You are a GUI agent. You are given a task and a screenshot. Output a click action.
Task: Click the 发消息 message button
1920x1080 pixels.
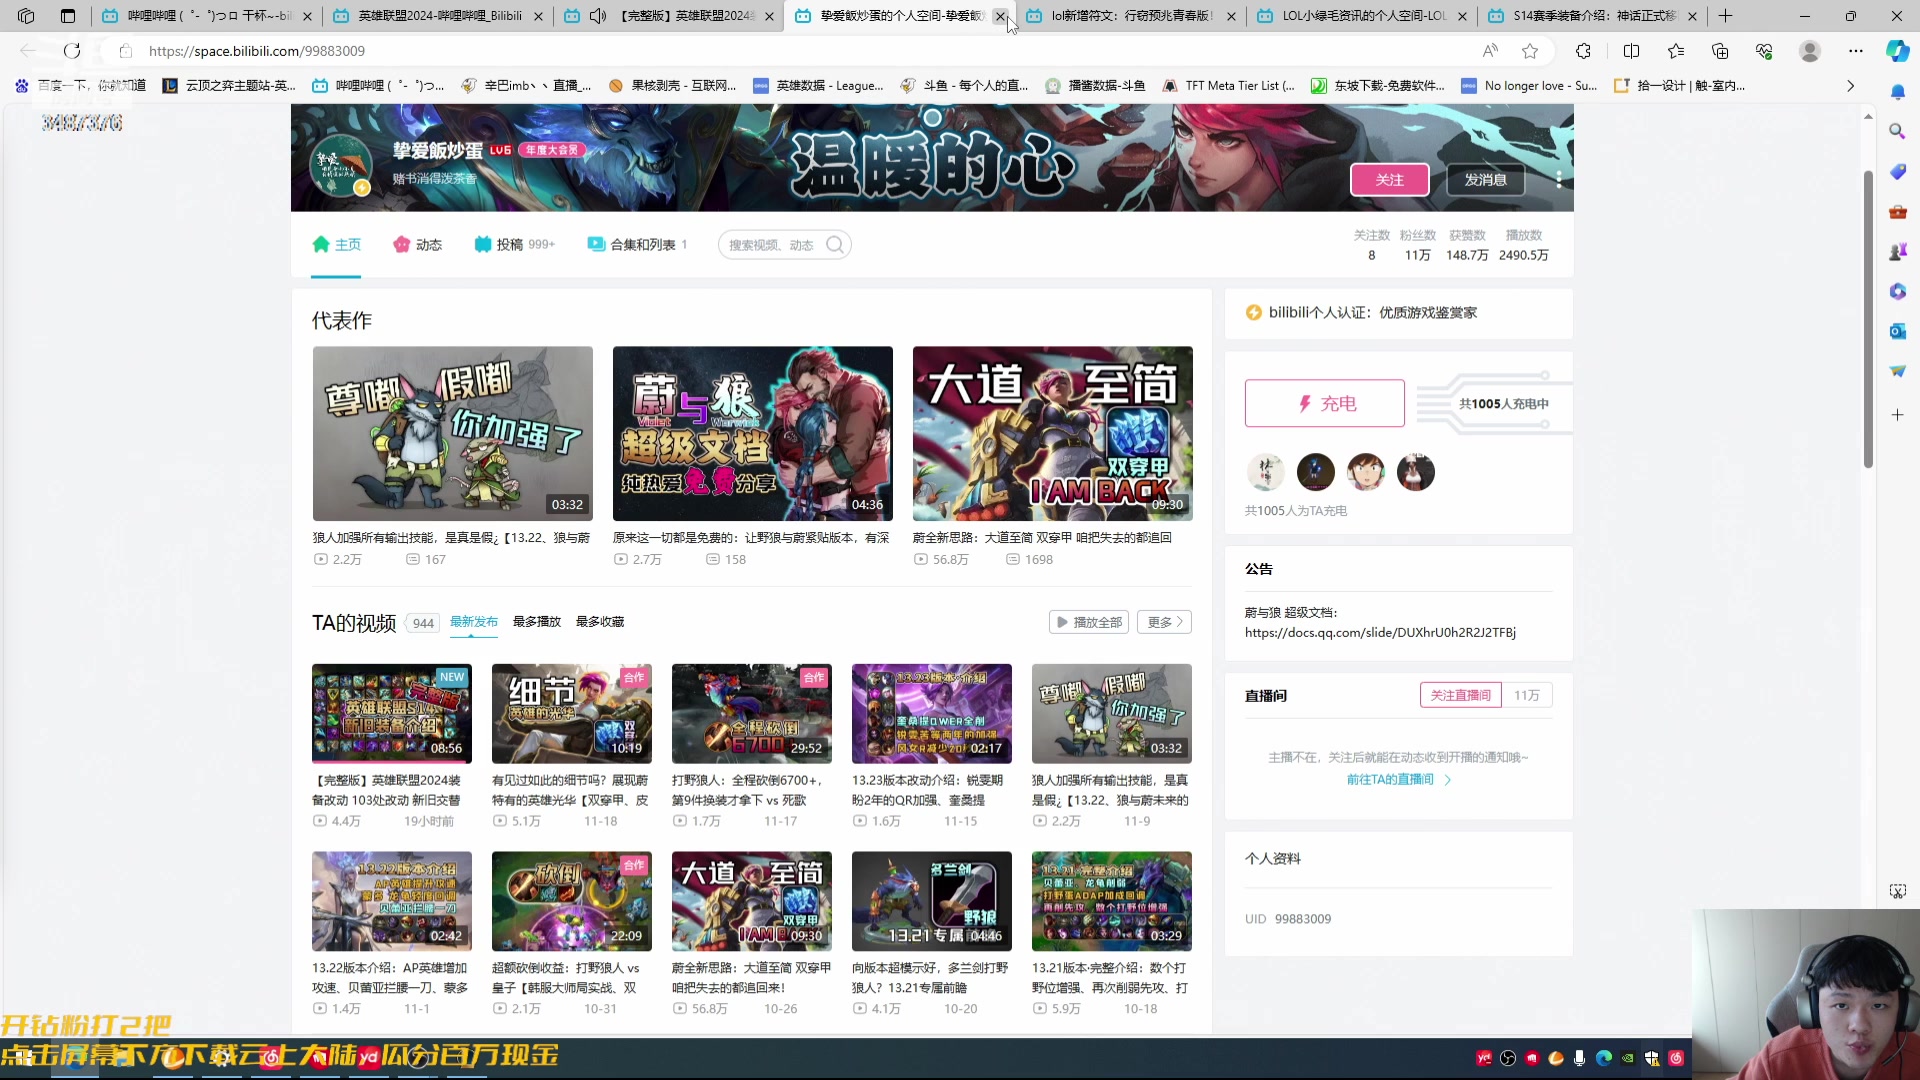pyautogui.click(x=1484, y=180)
